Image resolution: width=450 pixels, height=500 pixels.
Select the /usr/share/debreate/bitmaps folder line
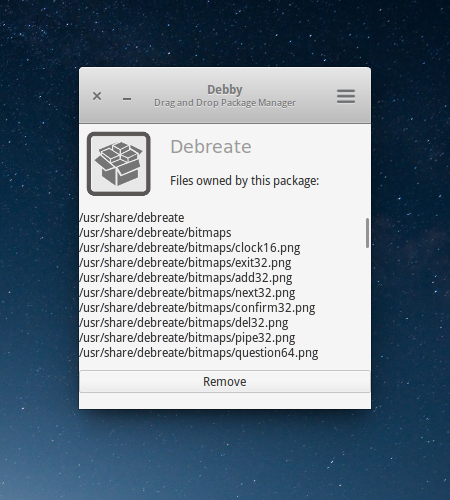tap(155, 233)
